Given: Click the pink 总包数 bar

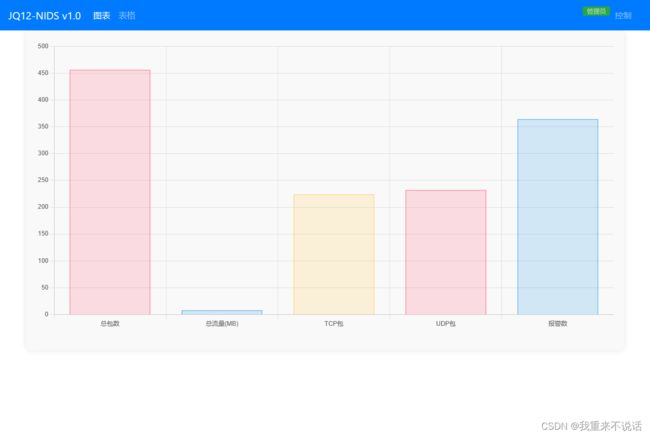Looking at the screenshot, I should pyautogui.click(x=110, y=192).
